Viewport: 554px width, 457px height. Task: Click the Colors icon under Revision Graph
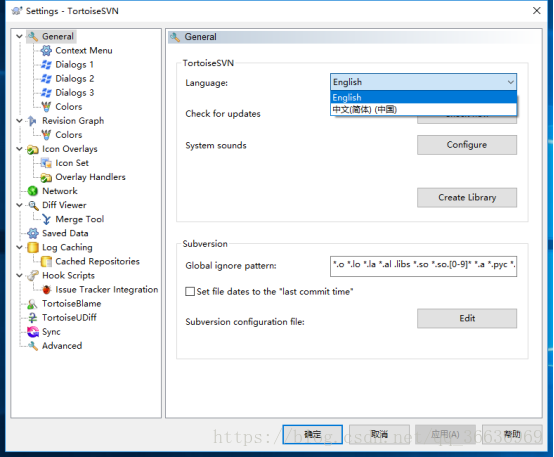46,135
